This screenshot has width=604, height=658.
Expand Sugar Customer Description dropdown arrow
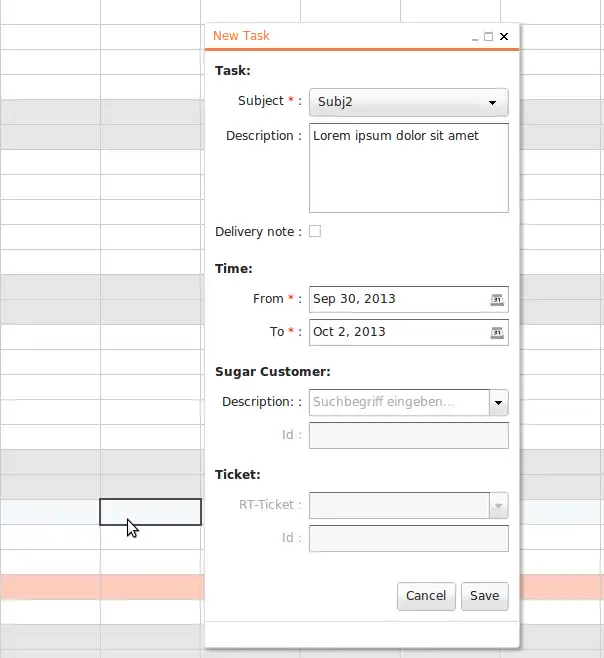(499, 402)
